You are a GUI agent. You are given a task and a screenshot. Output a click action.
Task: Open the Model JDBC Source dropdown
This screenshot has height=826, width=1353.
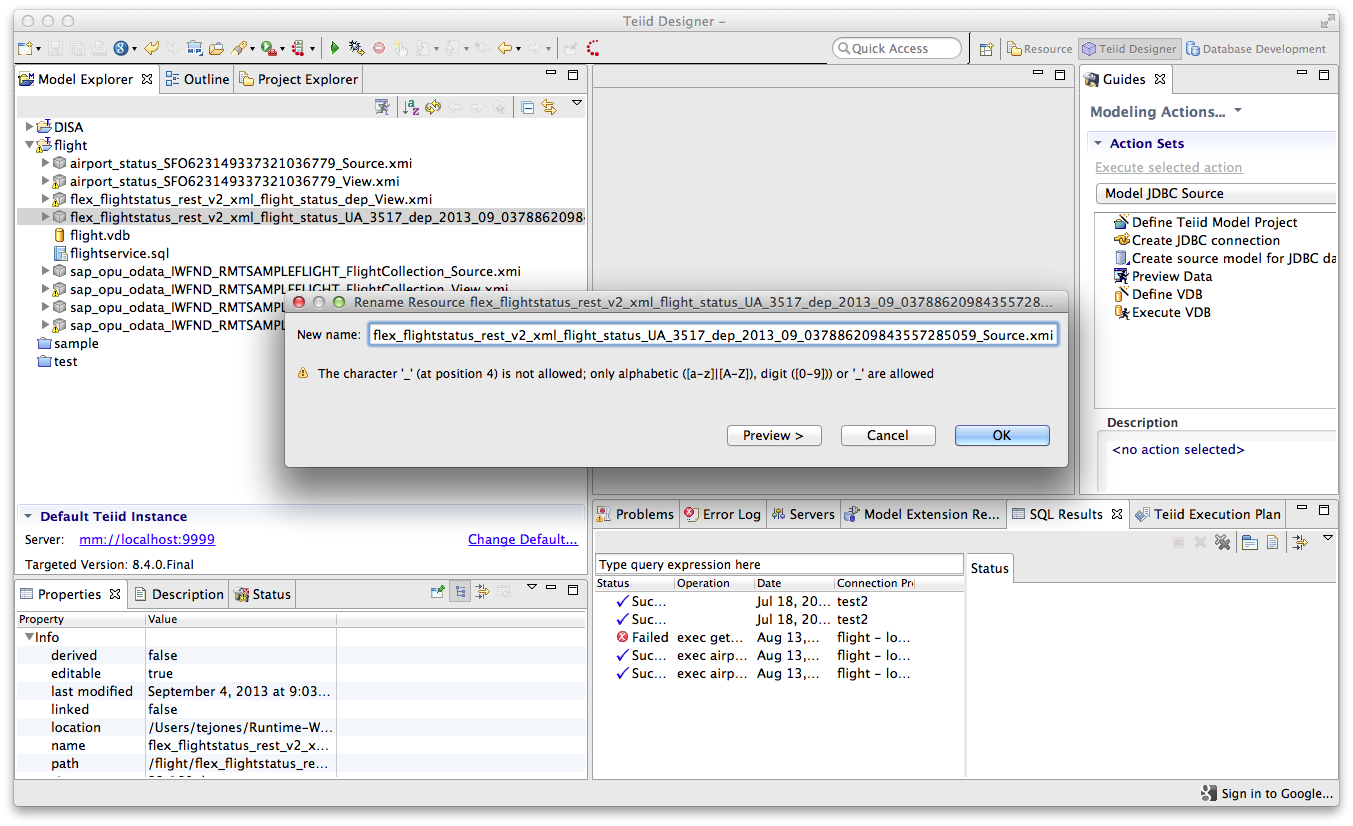(x=1216, y=193)
